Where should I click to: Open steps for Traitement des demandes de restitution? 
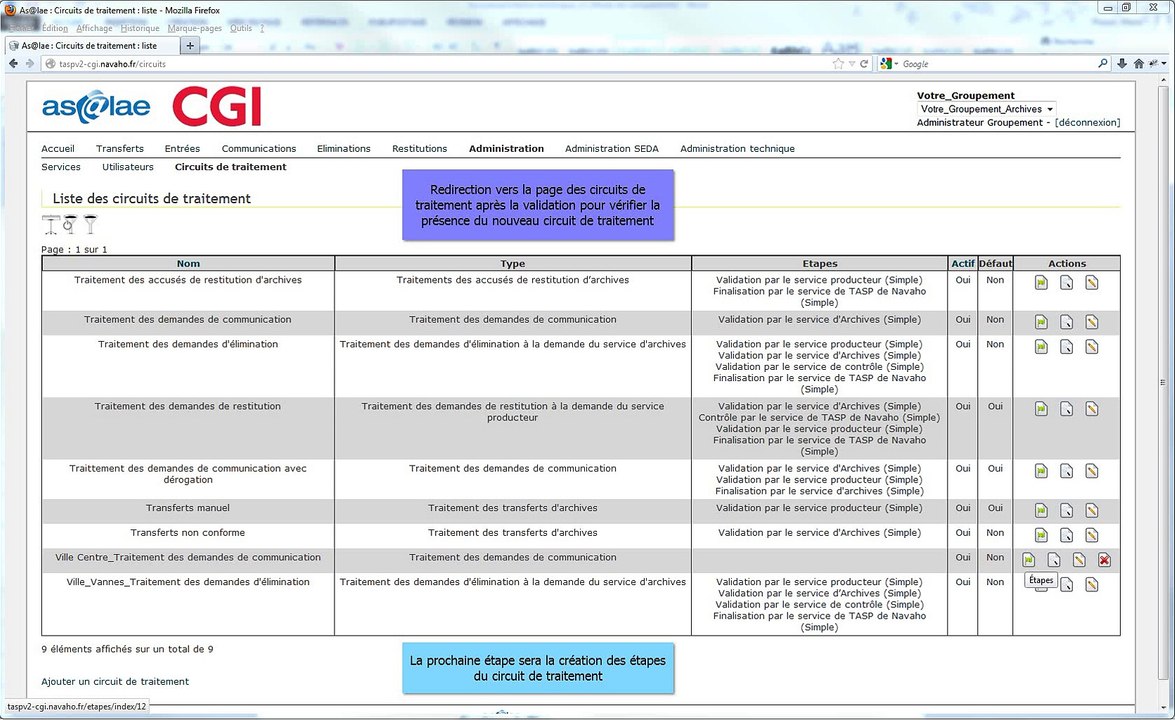[1041, 409]
